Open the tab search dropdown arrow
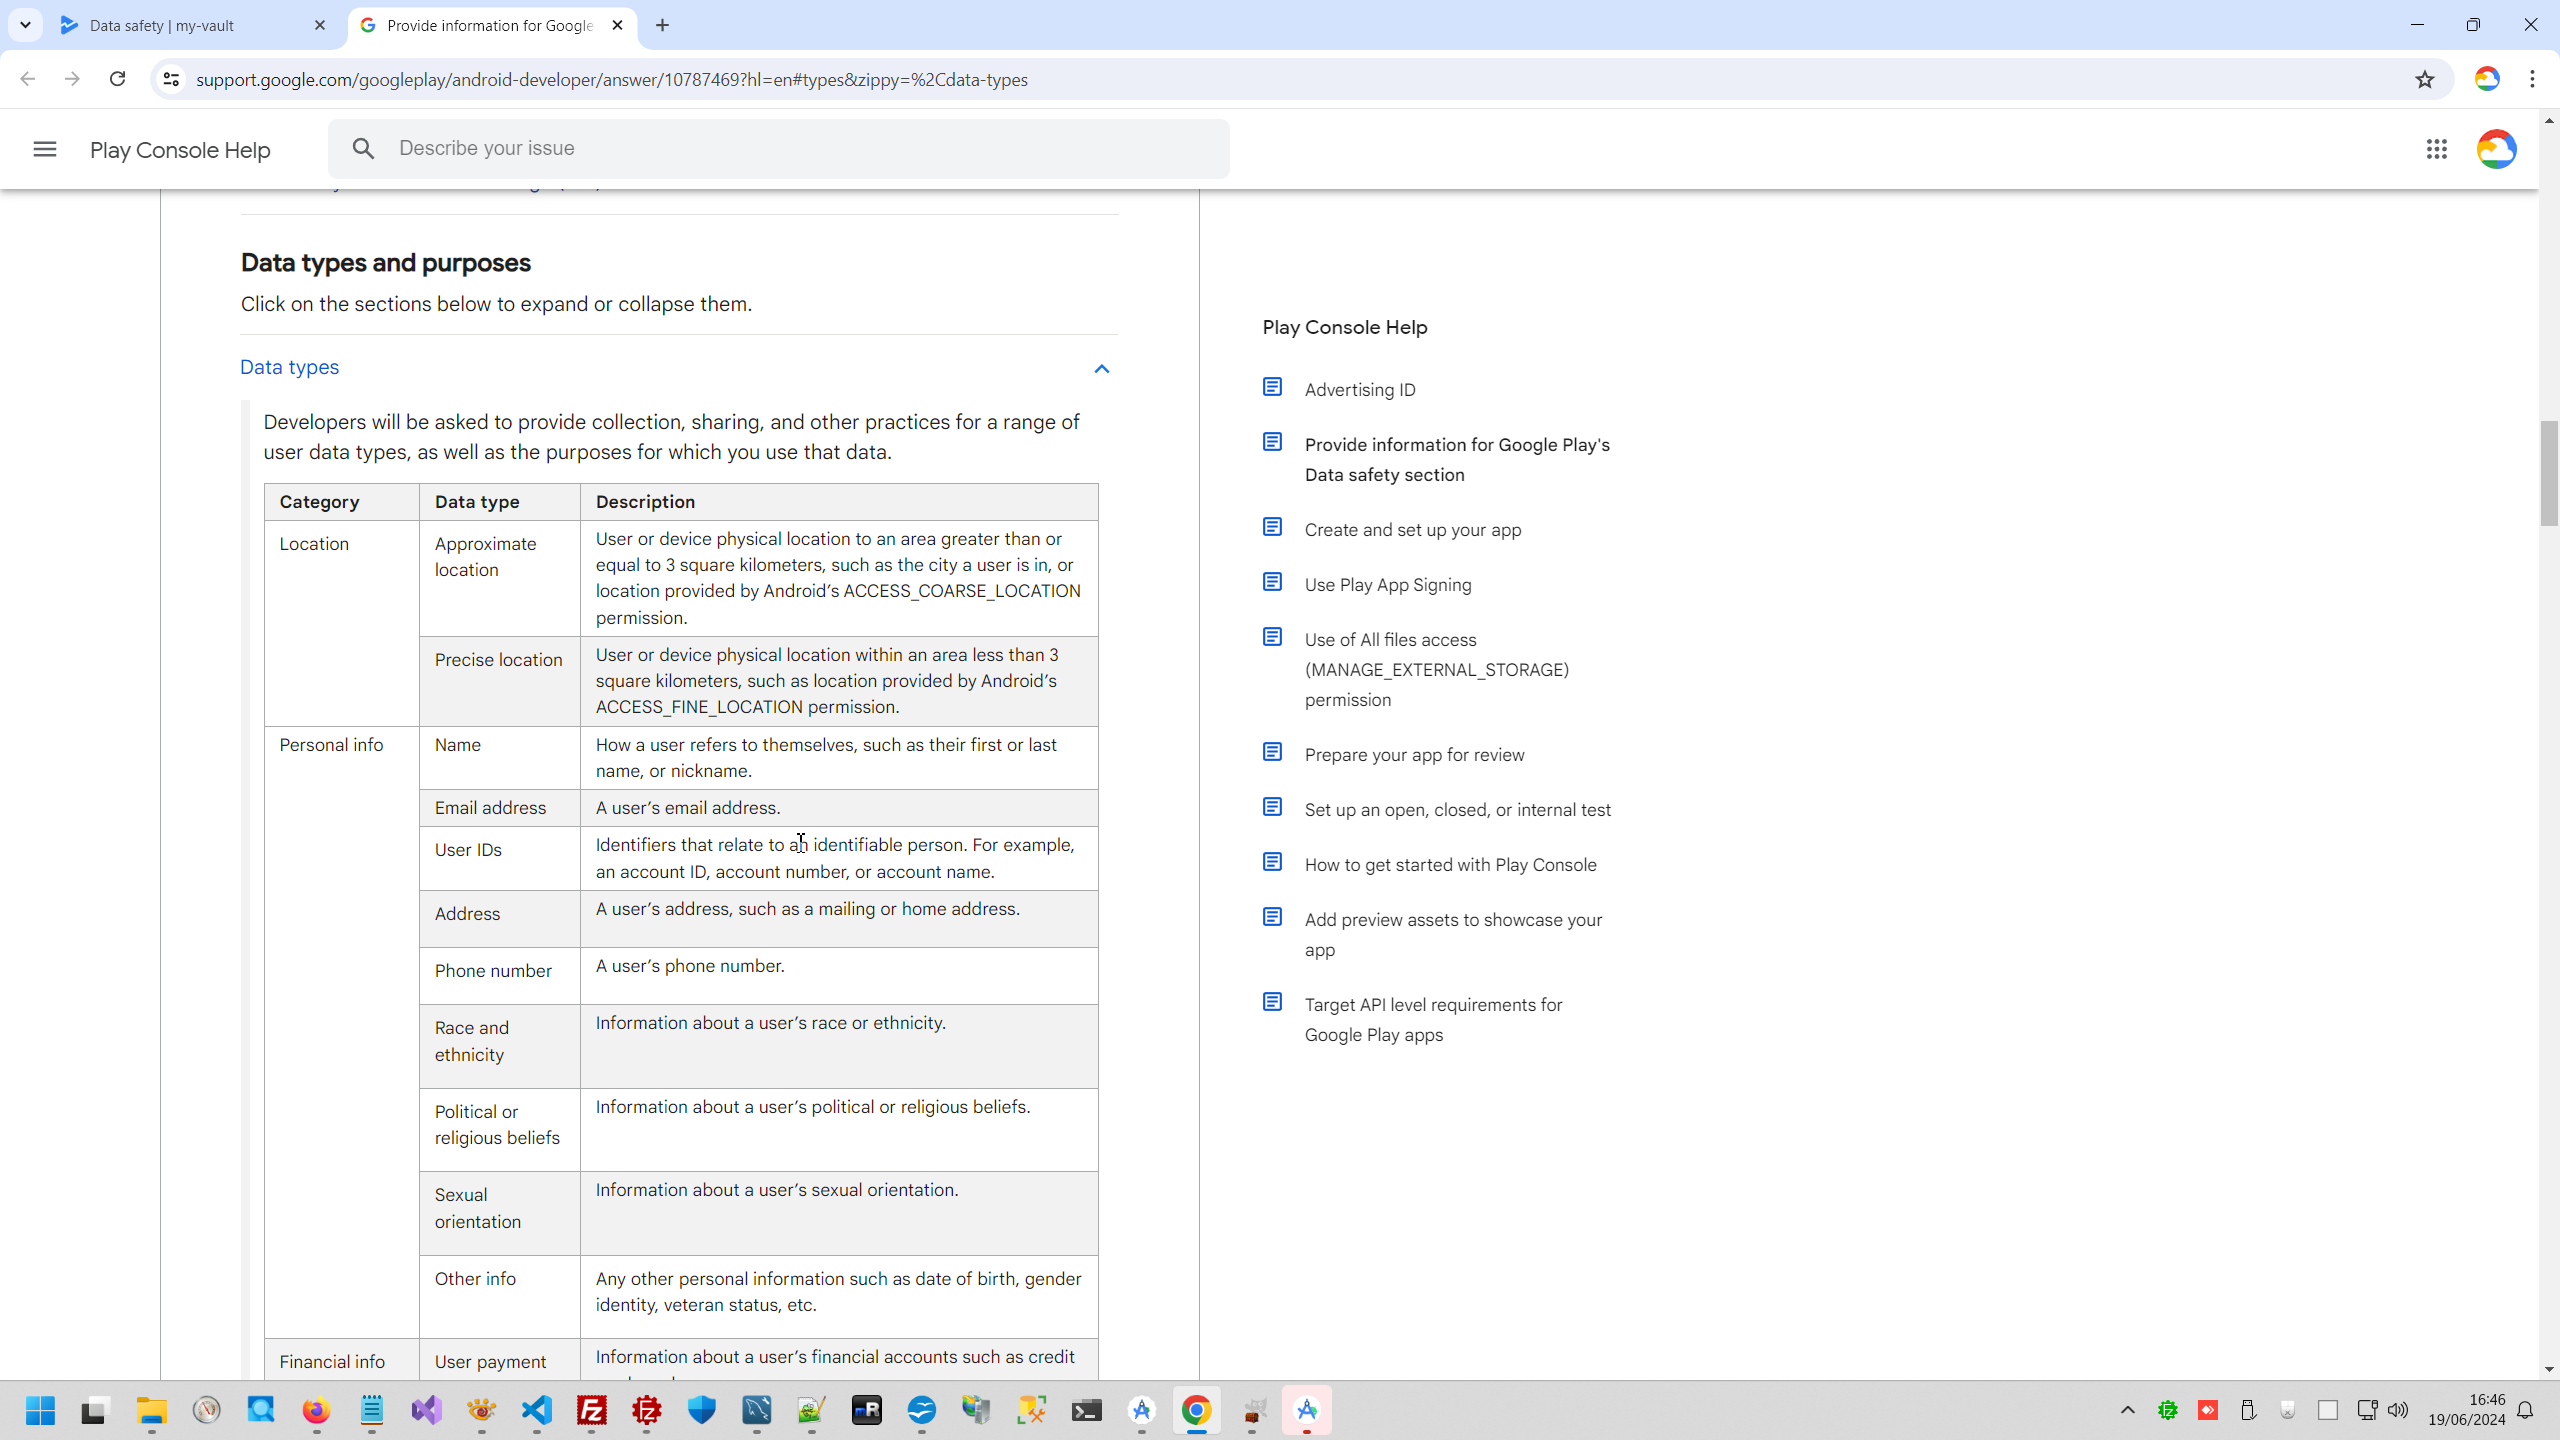Image resolution: width=2560 pixels, height=1440 pixels. [x=25, y=25]
